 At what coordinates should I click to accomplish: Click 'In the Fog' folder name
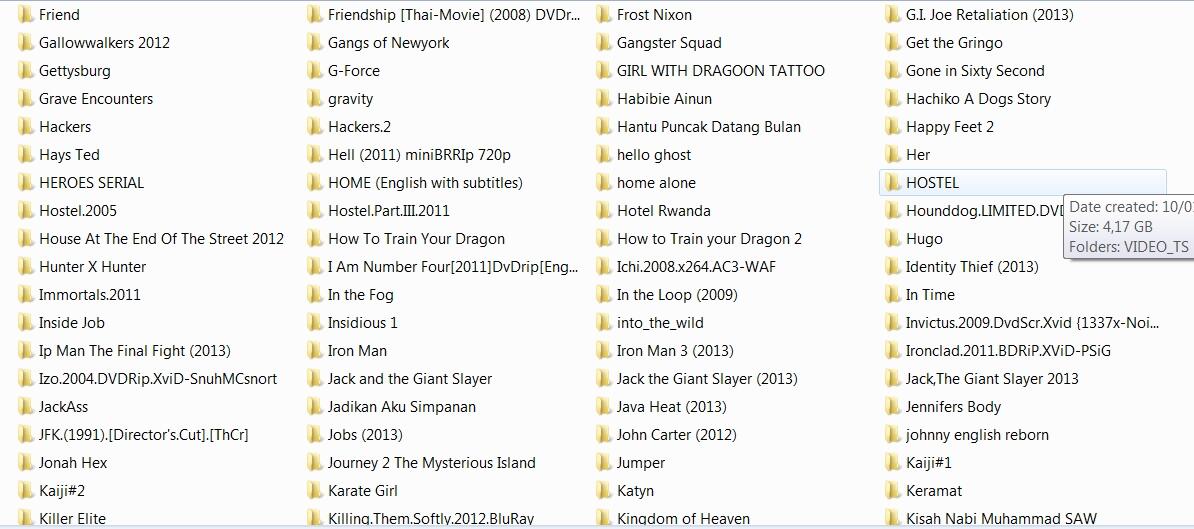click(360, 295)
